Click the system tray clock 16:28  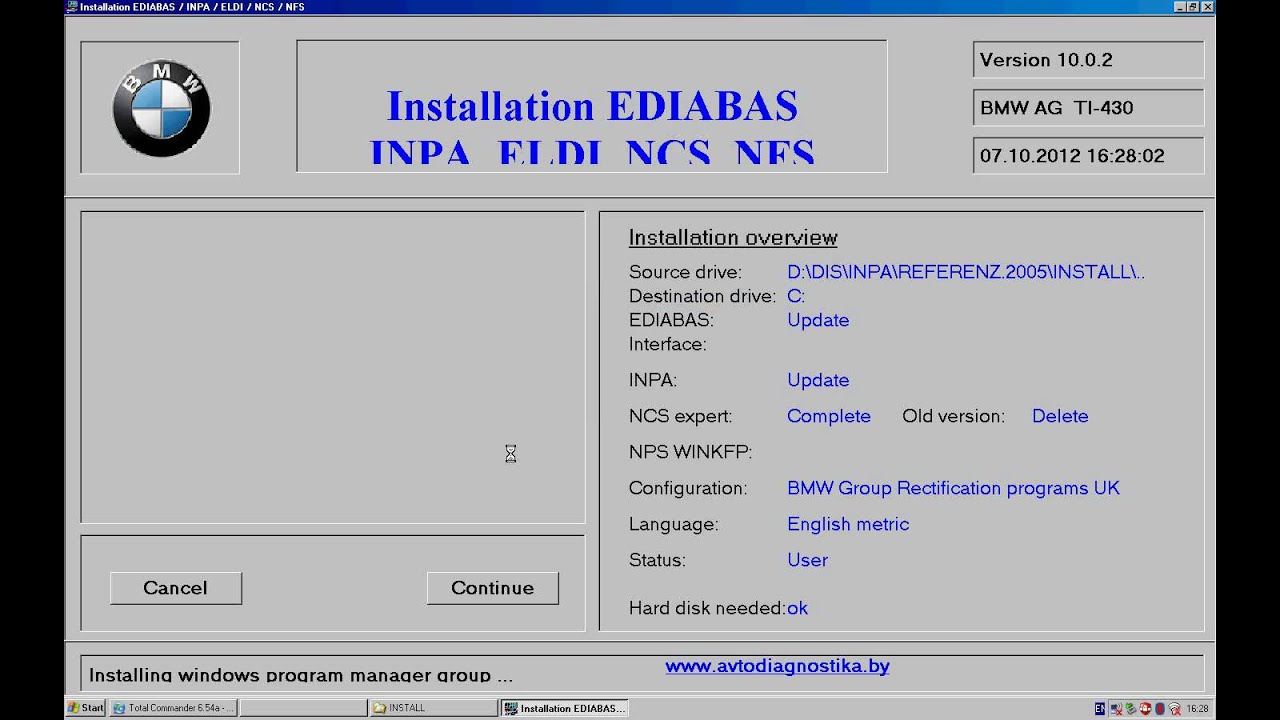click(x=1197, y=708)
